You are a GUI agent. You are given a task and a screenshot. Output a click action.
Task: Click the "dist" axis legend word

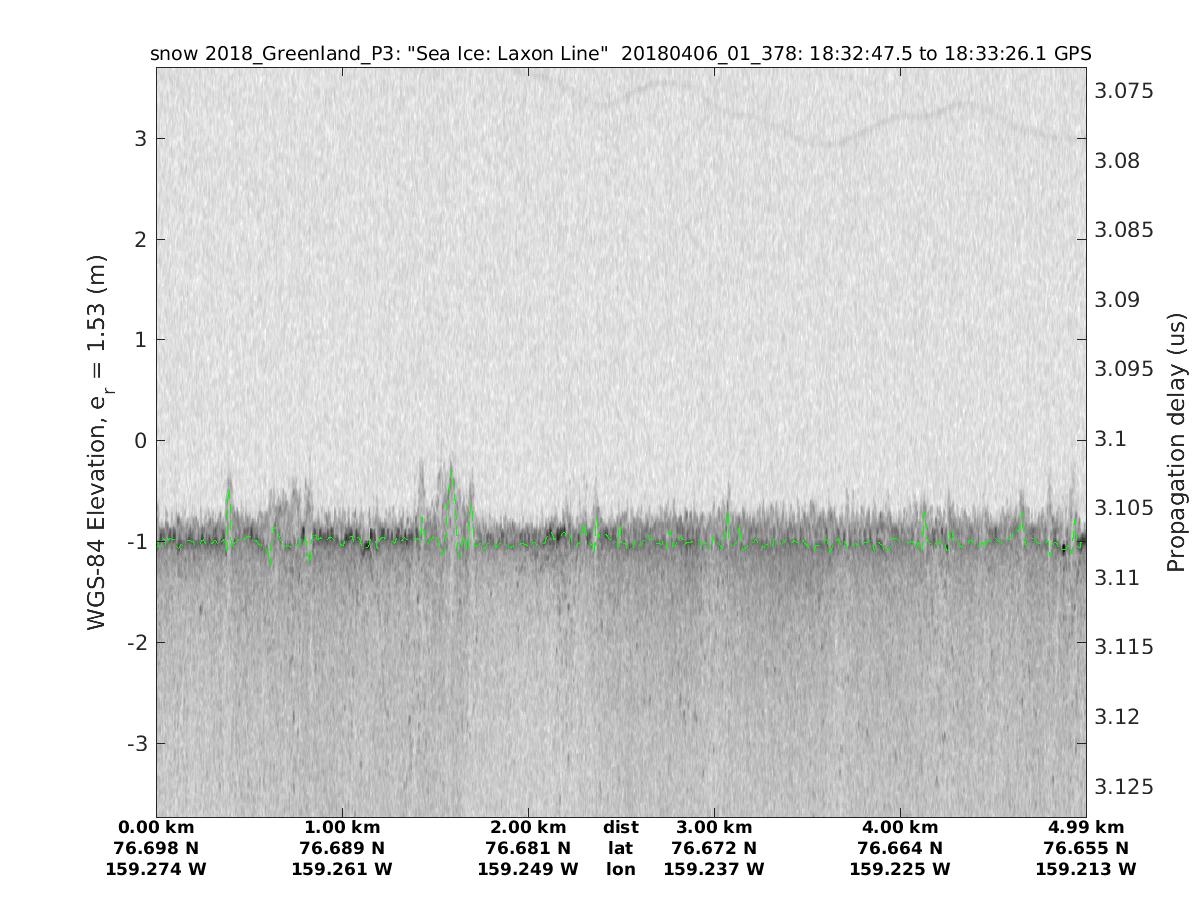(620, 827)
